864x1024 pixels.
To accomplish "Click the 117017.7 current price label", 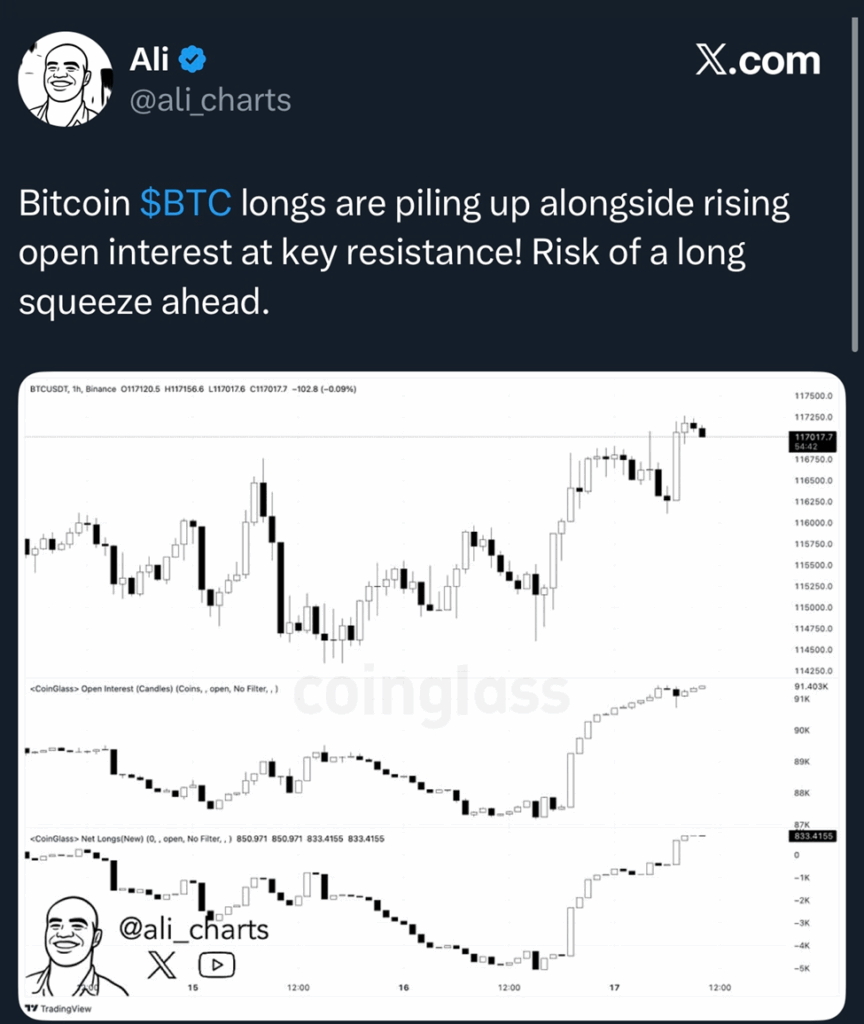I will 812,441.
